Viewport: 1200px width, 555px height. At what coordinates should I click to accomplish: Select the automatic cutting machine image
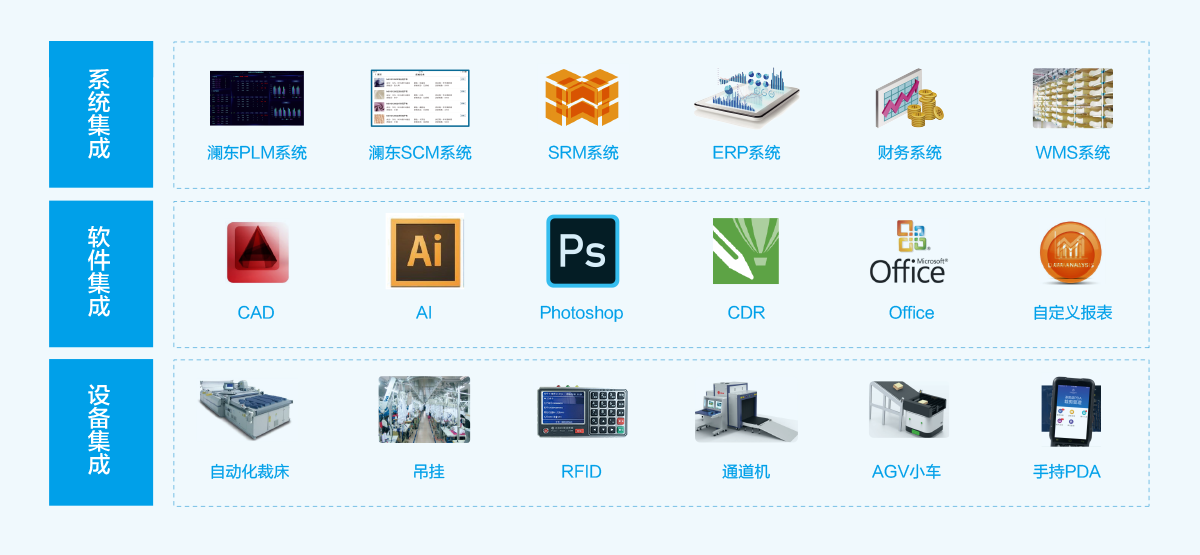pos(247,409)
